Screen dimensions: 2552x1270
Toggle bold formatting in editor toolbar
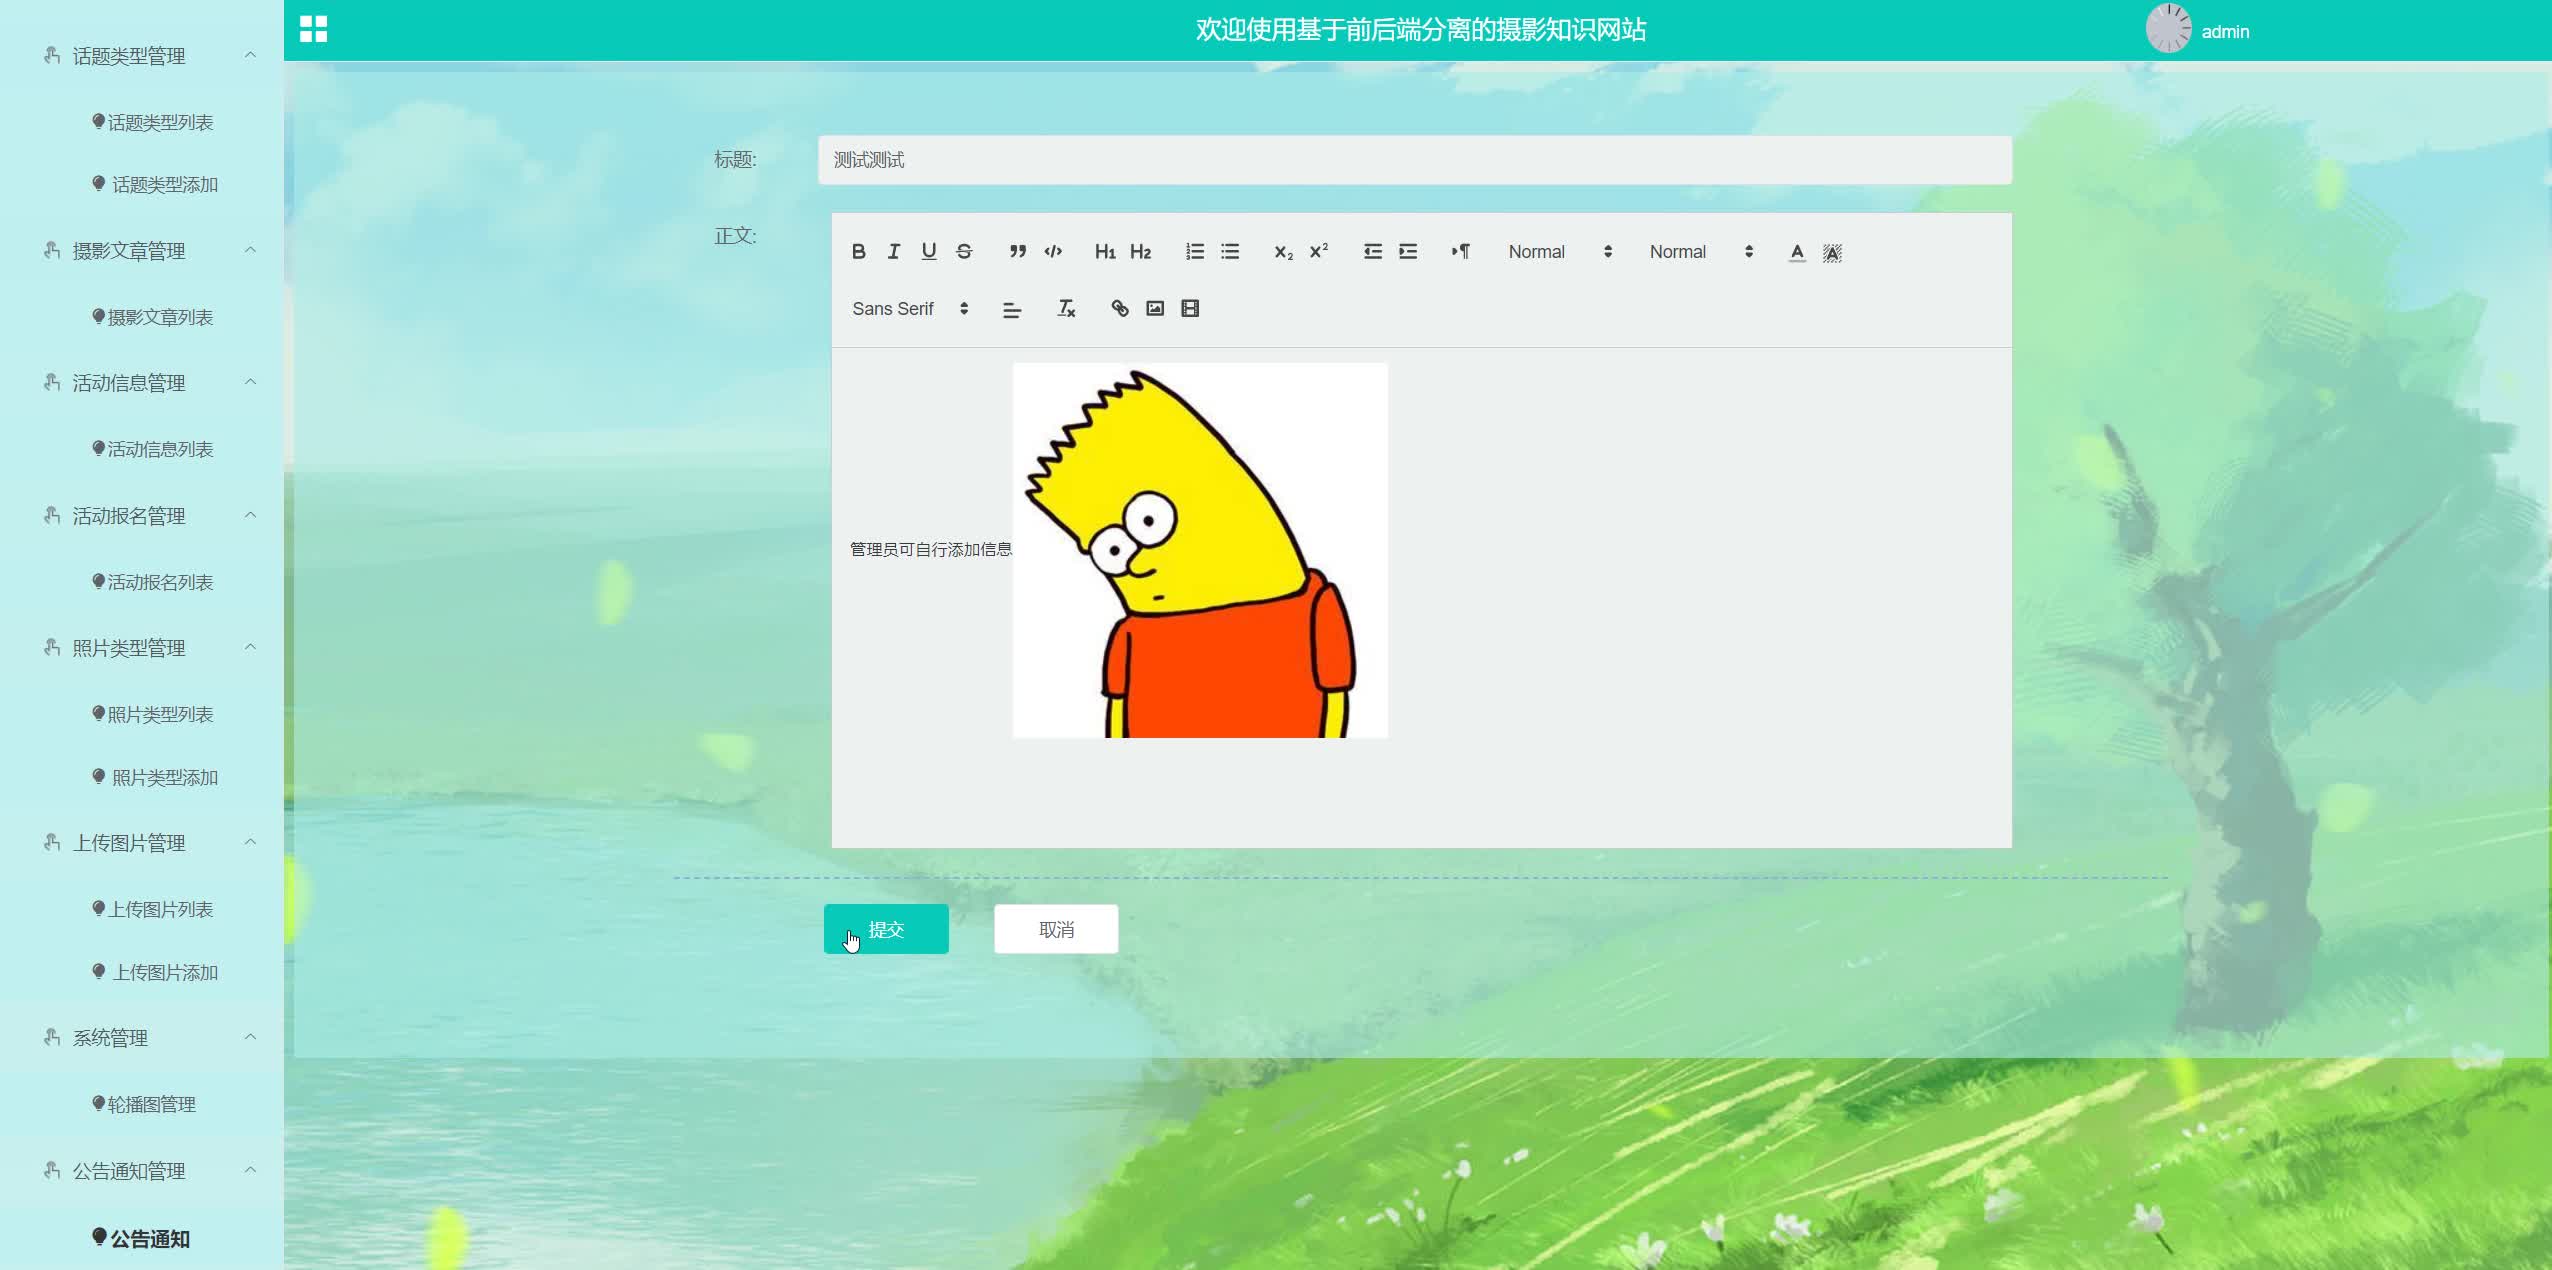(x=858, y=252)
